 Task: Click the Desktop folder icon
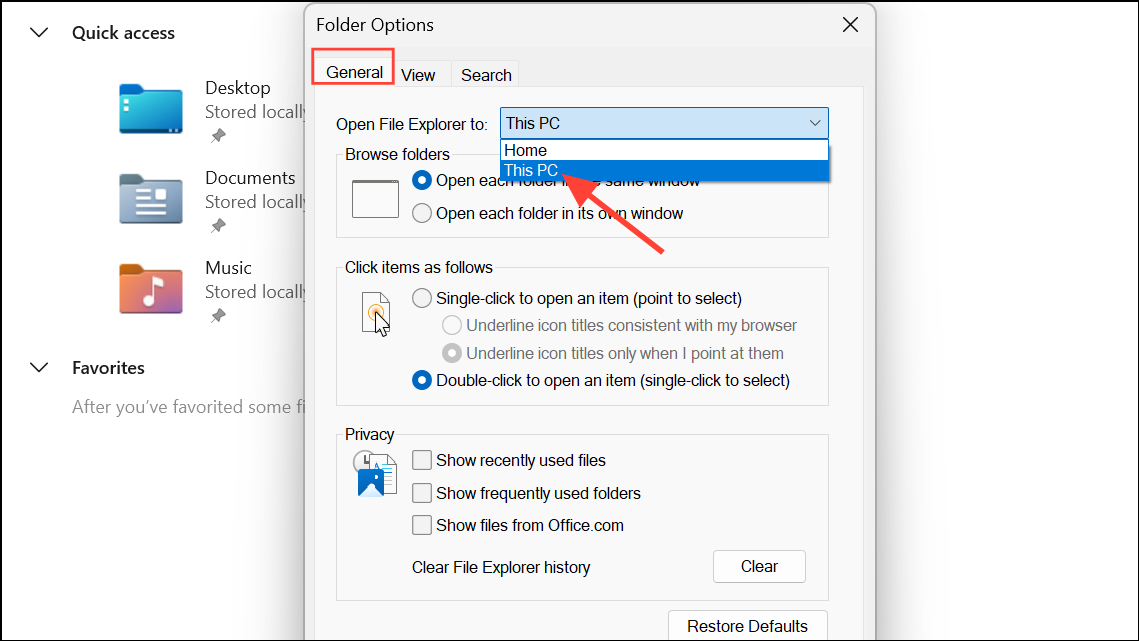coord(150,108)
